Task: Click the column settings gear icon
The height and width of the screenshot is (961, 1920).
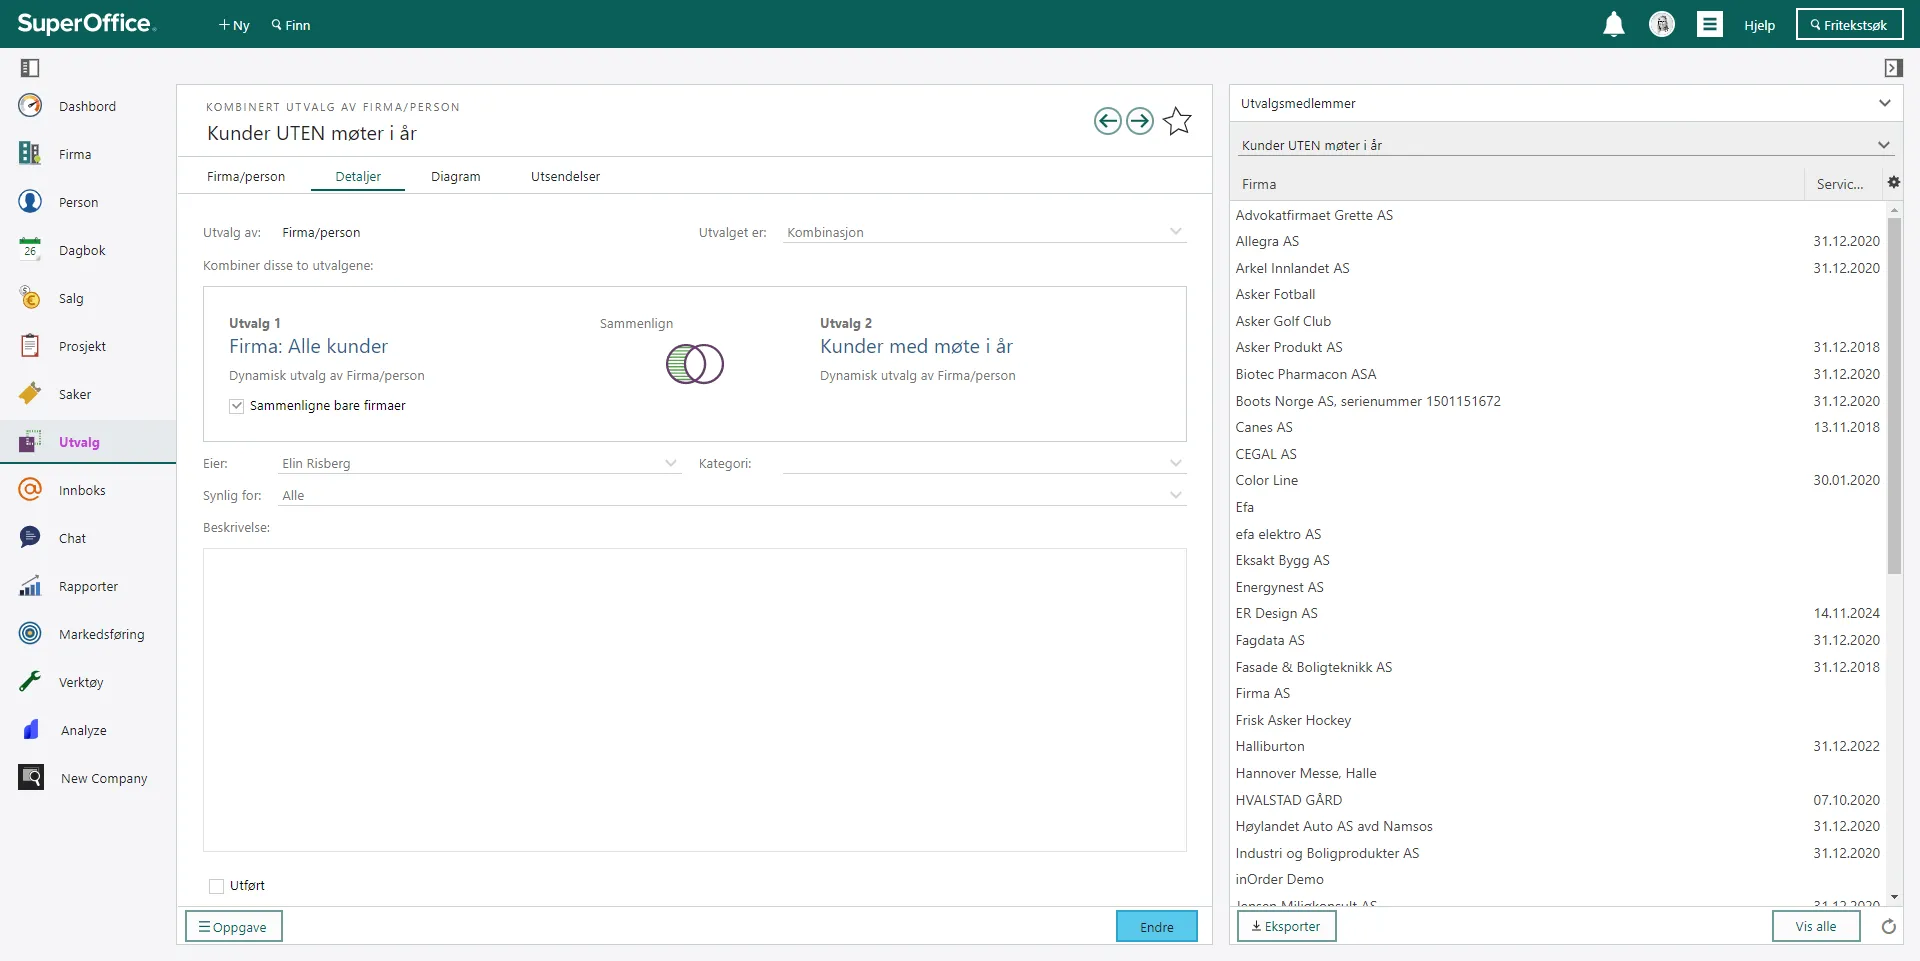Action: [x=1893, y=182]
